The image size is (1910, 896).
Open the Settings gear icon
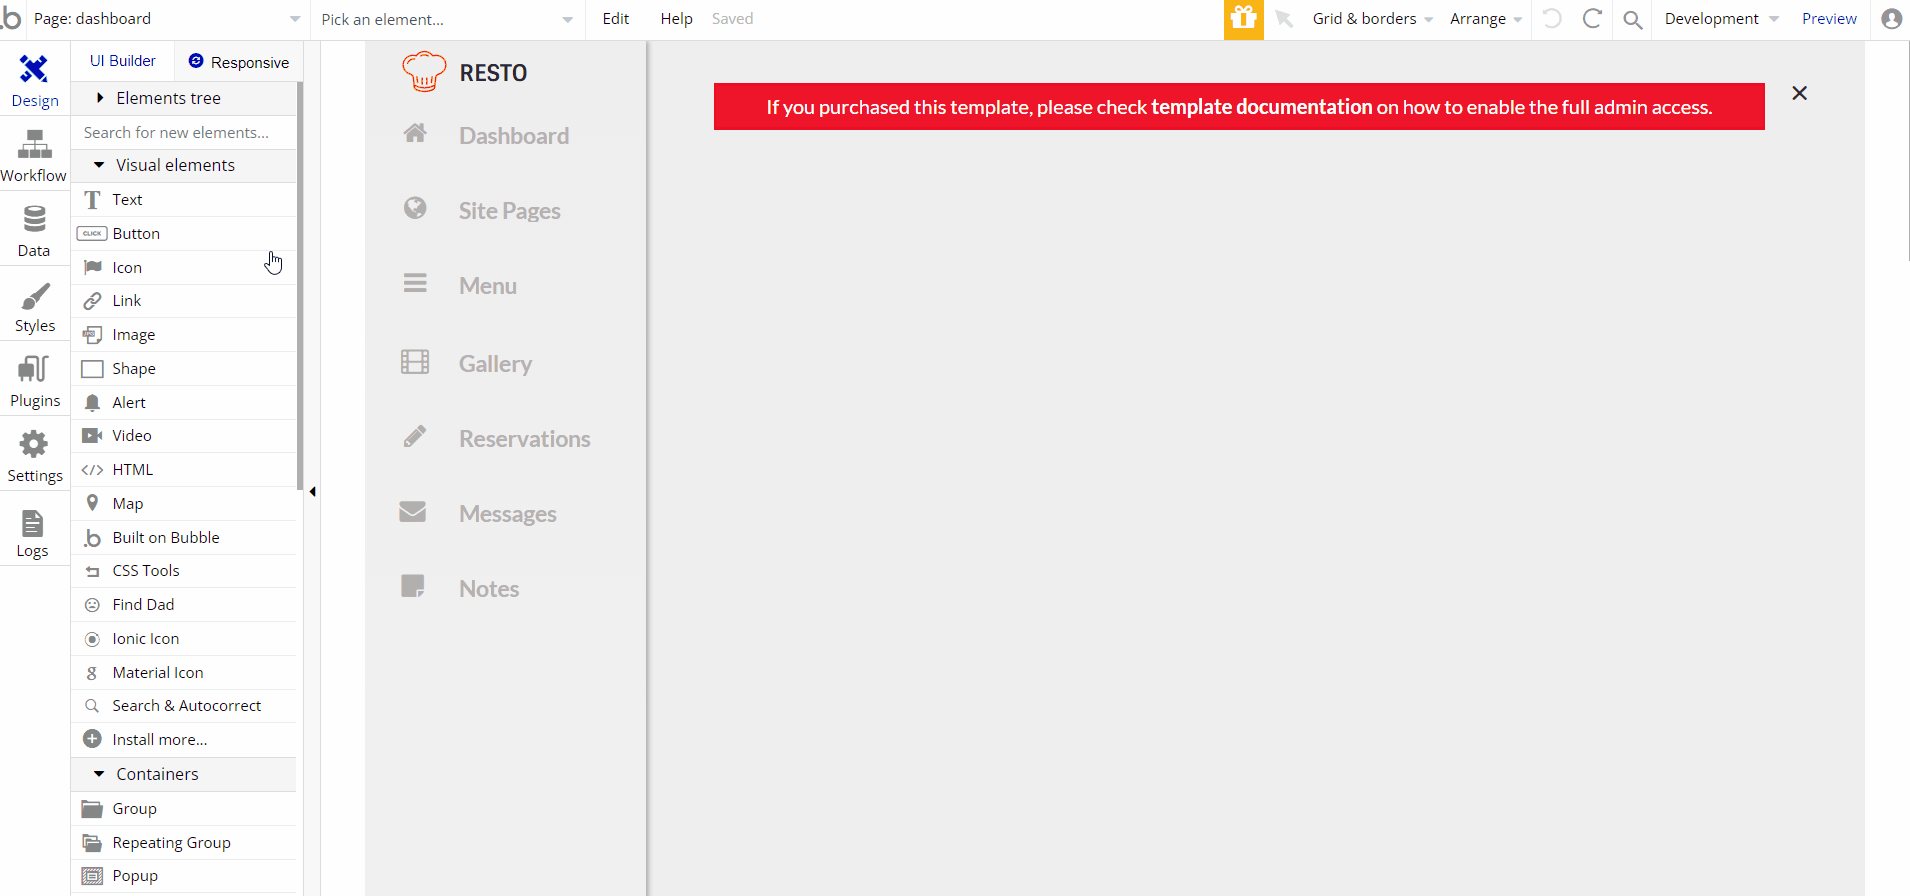(34, 444)
